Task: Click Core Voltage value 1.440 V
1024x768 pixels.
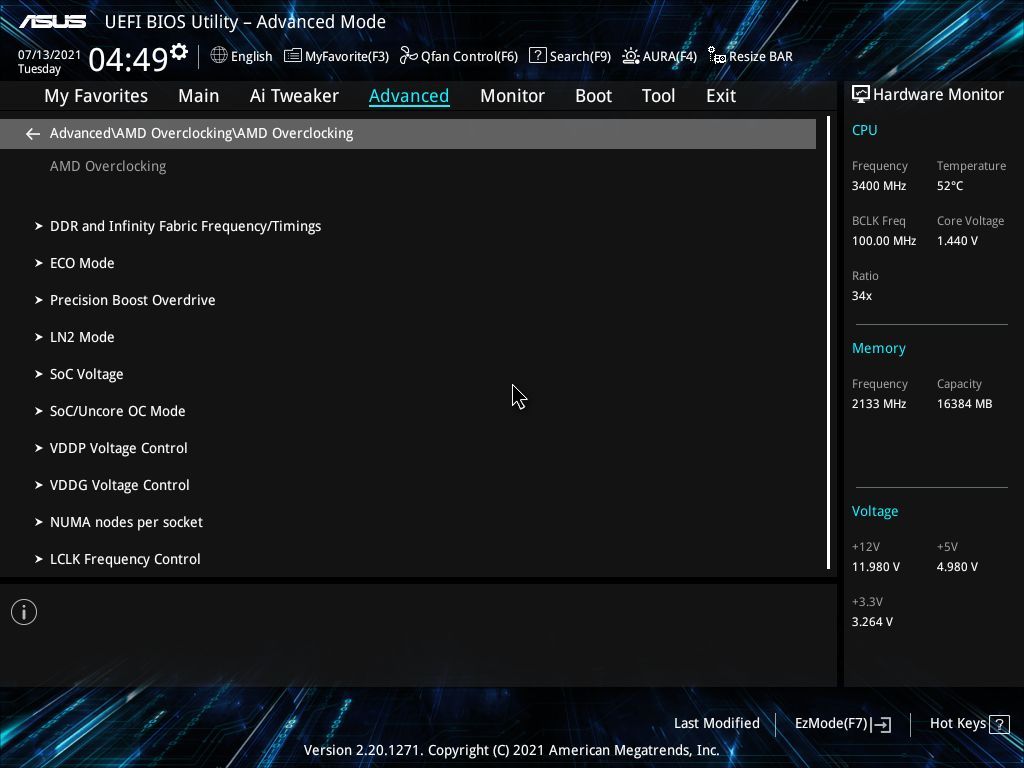Action: coord(957,241)
